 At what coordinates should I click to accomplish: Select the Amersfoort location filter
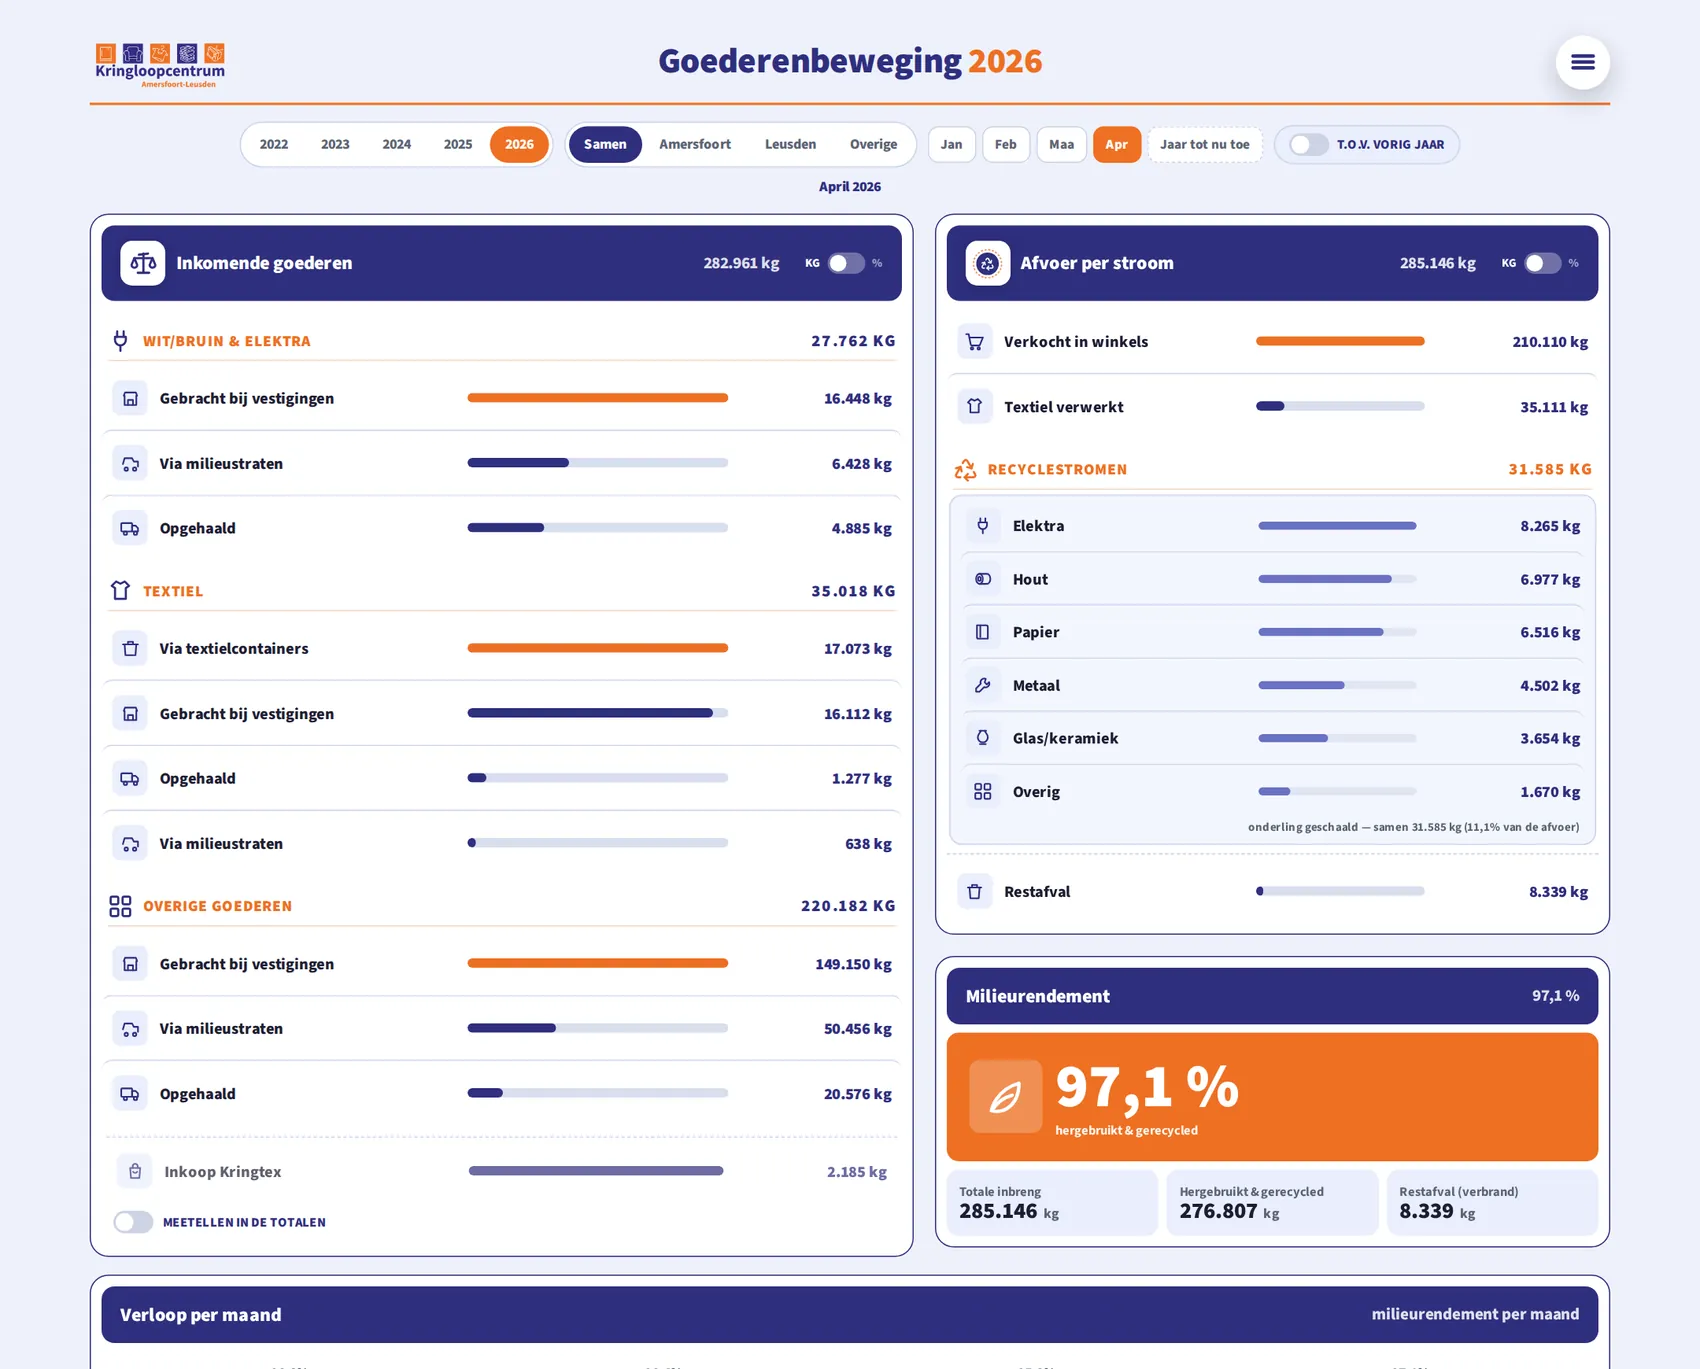pyautogui.click(x=695, y=145)
